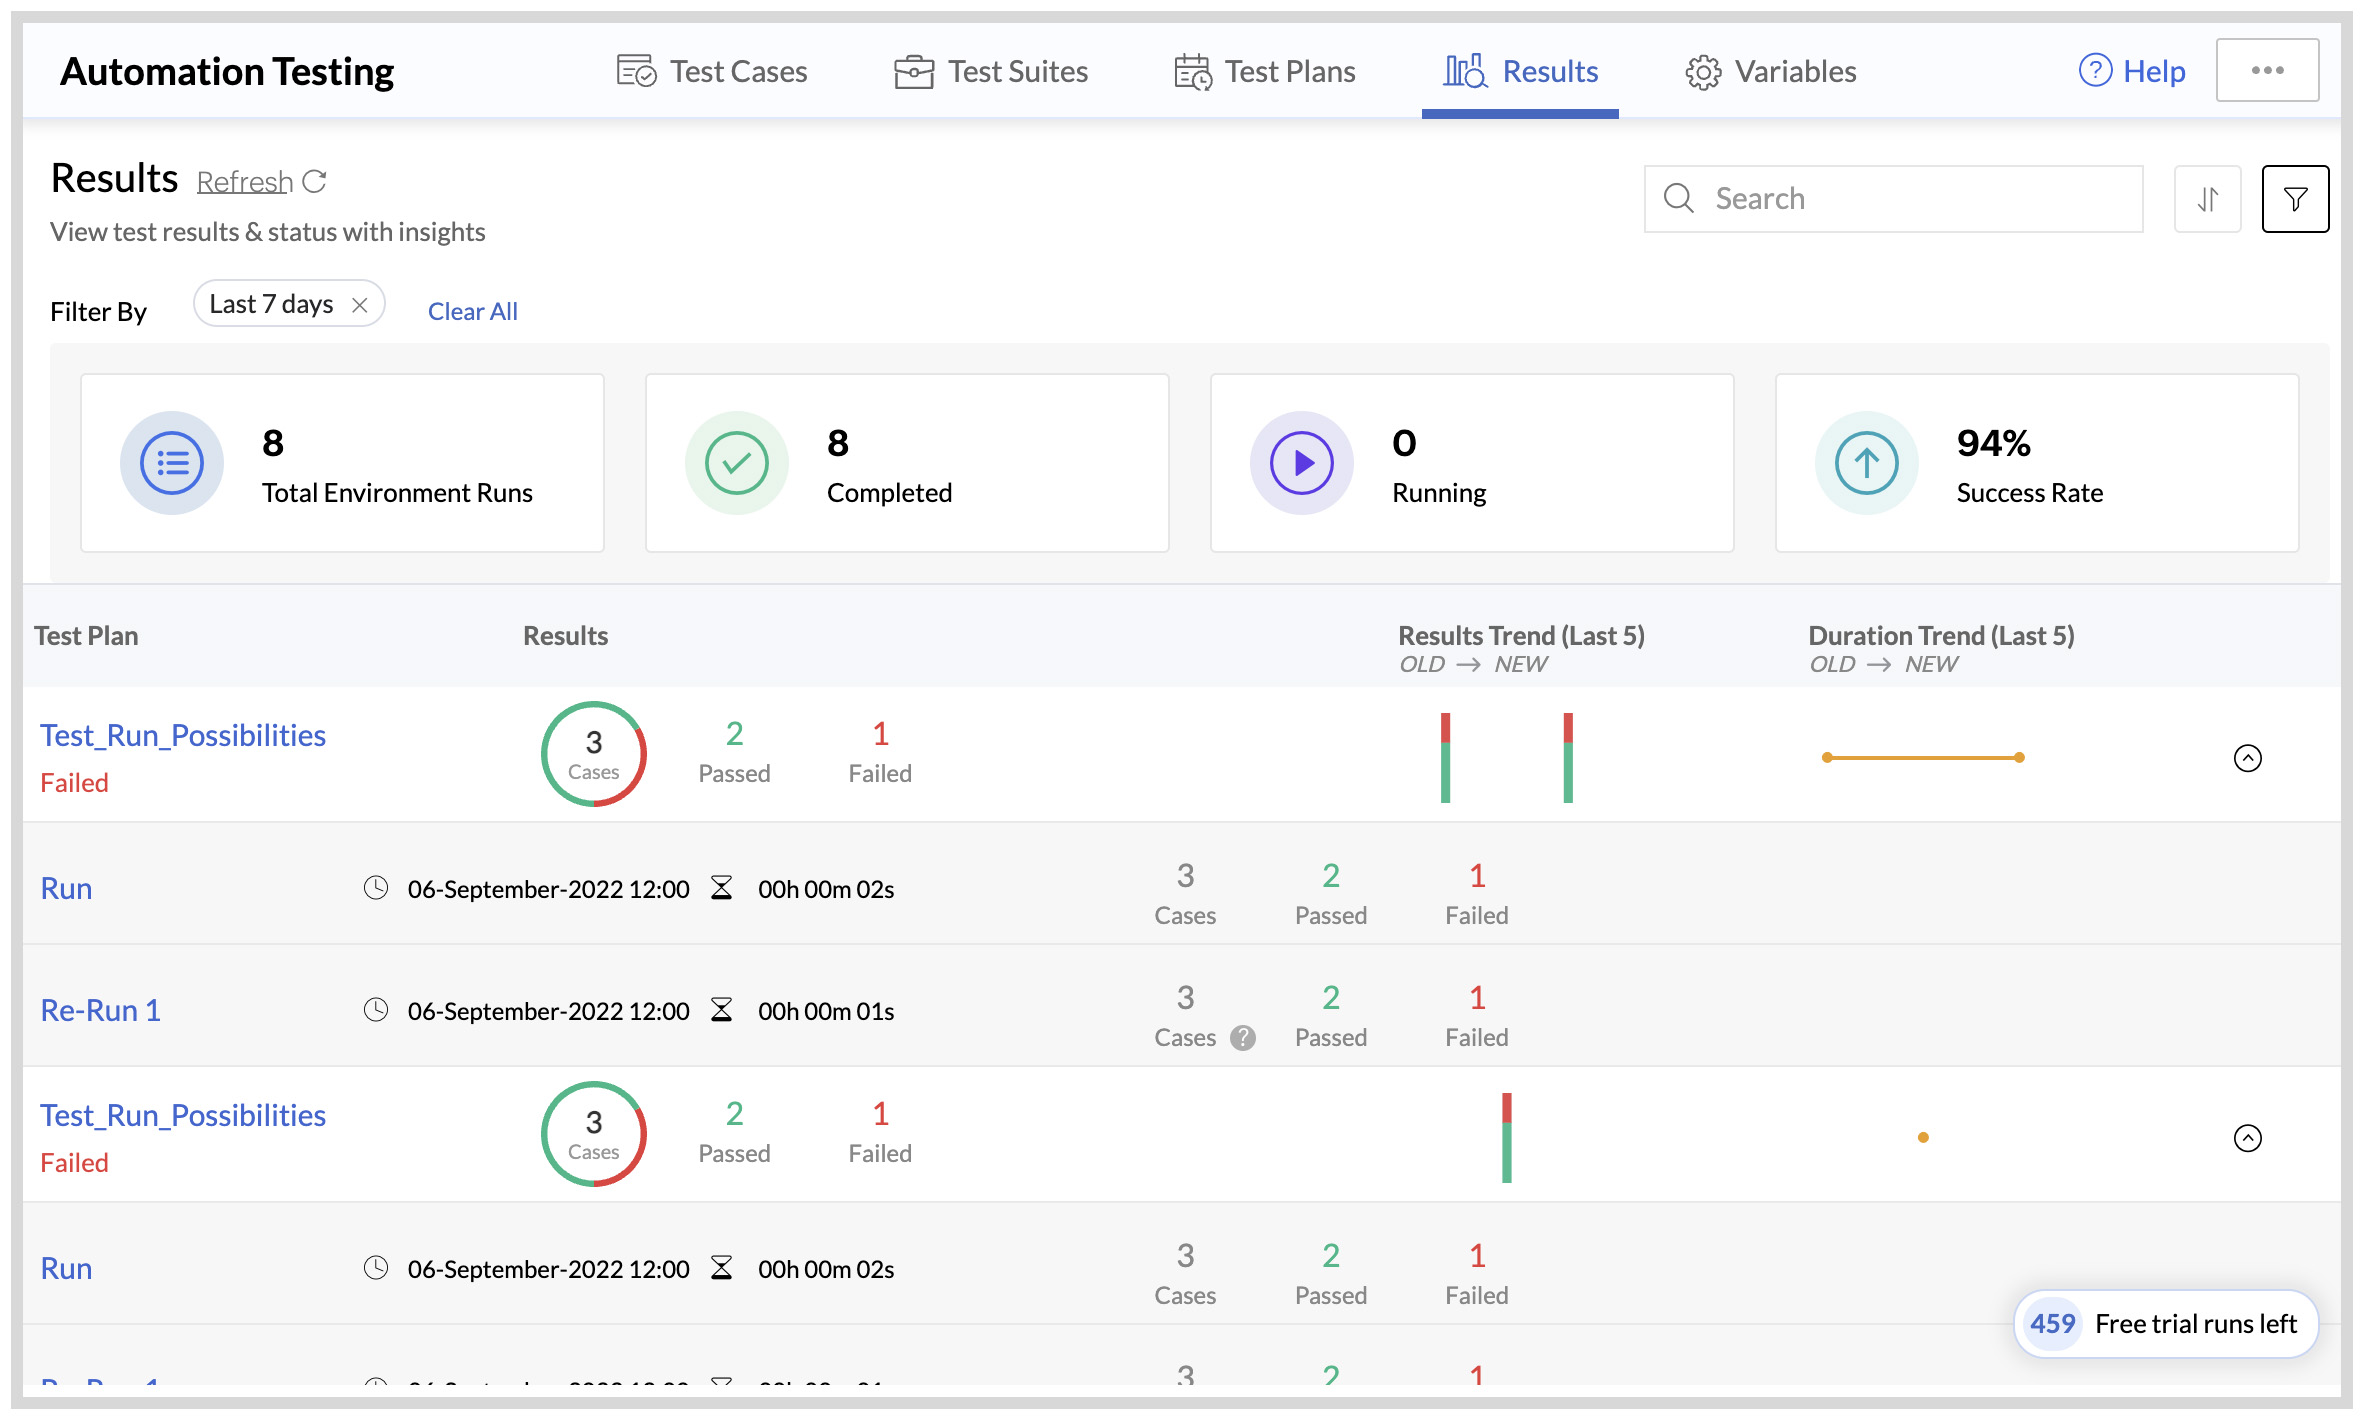Click the Results chart icon

point(1465,71)
